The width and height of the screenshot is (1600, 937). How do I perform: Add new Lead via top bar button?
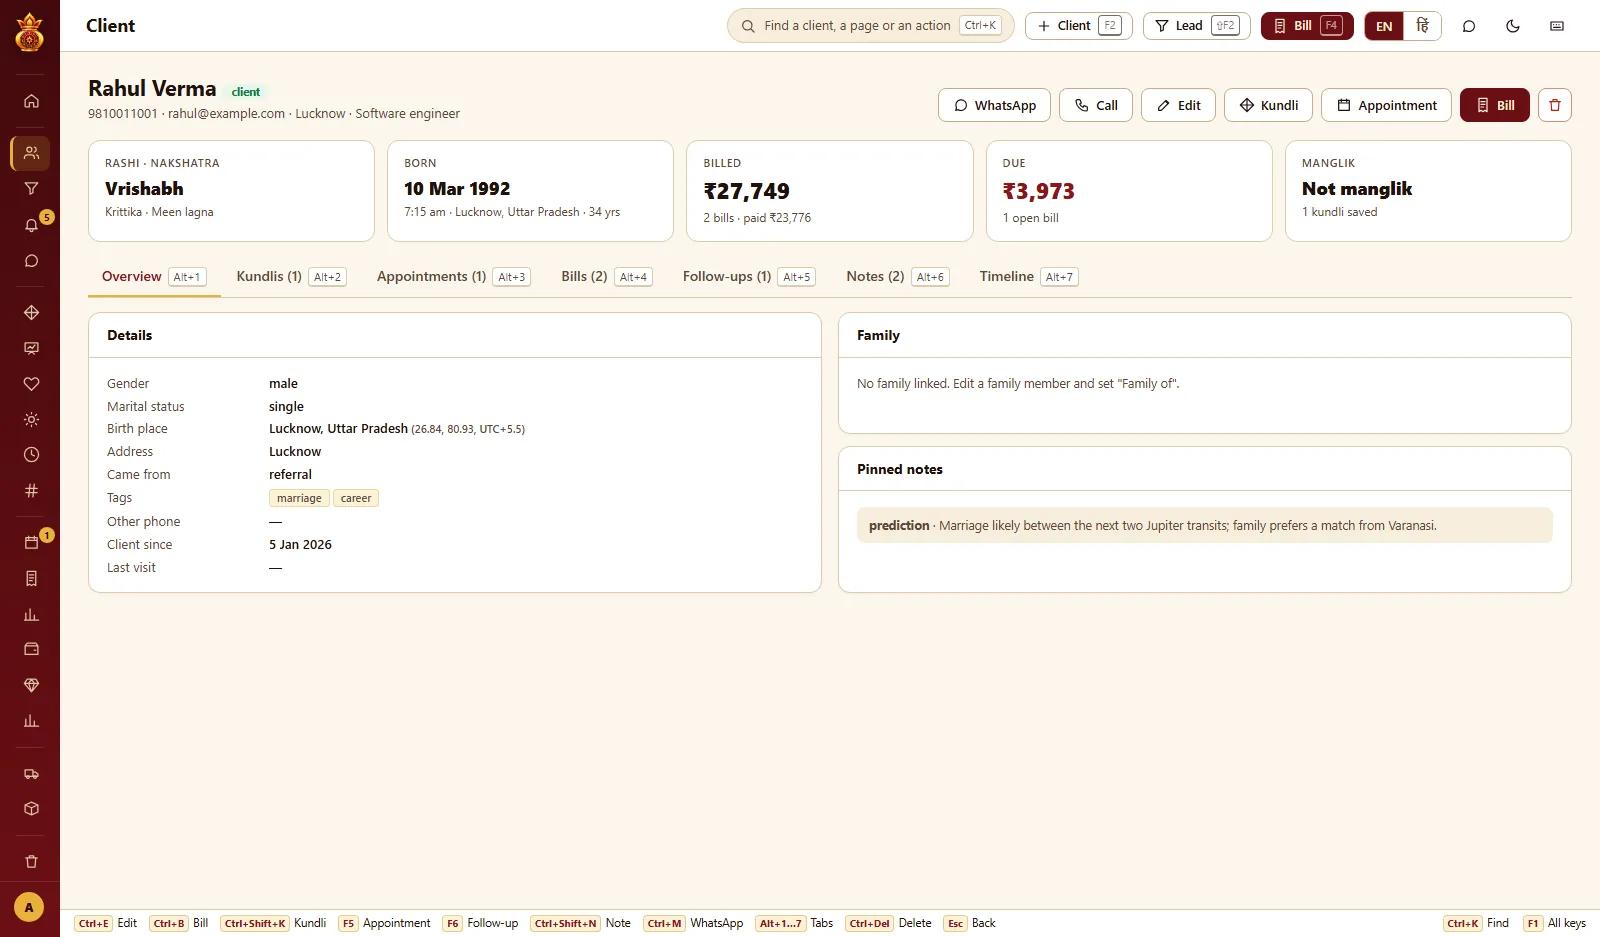(1196, 26)
